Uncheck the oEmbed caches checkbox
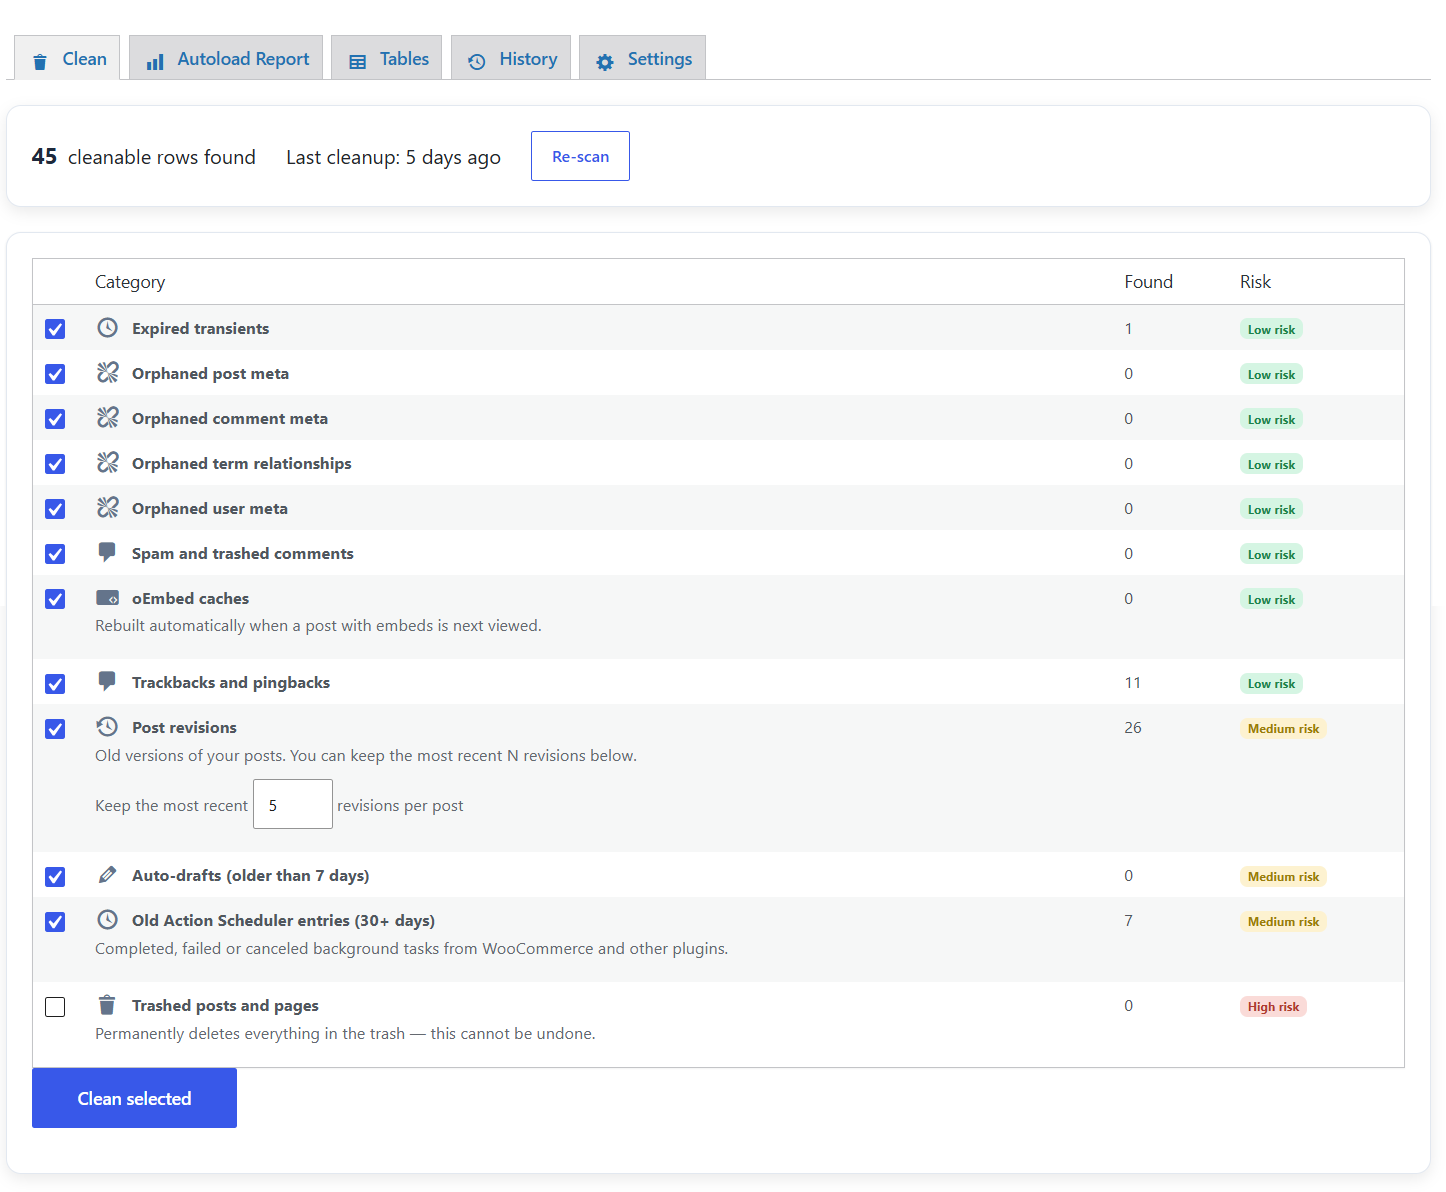This screenshot has width=1446, height=1192. (x=55, y=599)
